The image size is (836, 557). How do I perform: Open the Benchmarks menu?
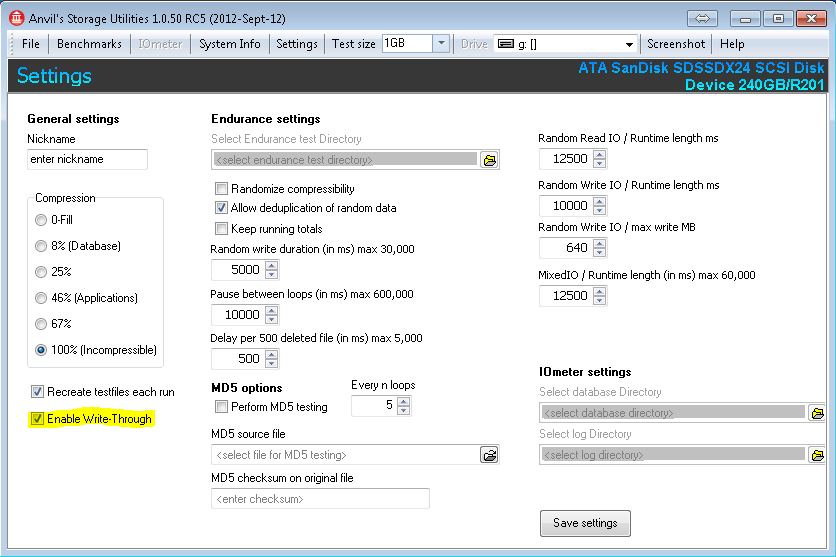pos(89,44)
